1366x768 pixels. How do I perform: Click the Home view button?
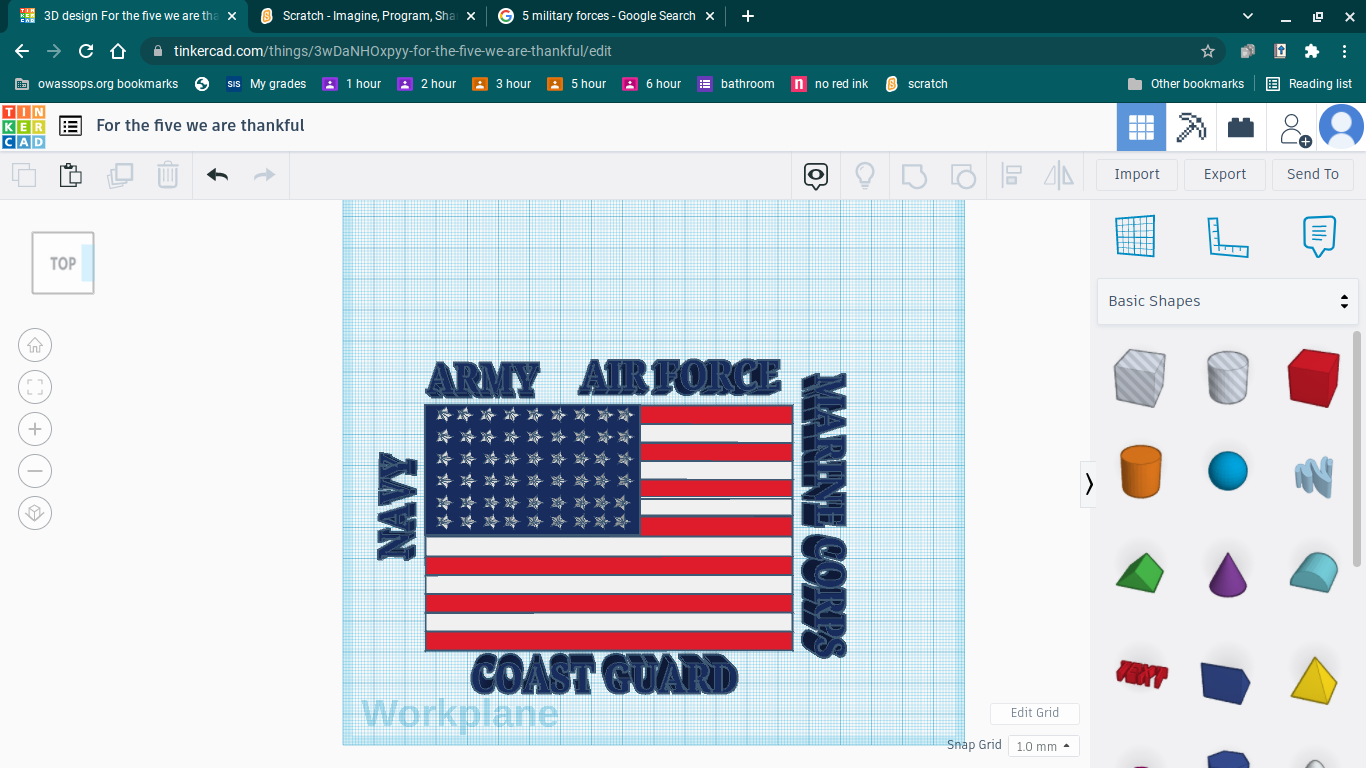click(35, 346)
